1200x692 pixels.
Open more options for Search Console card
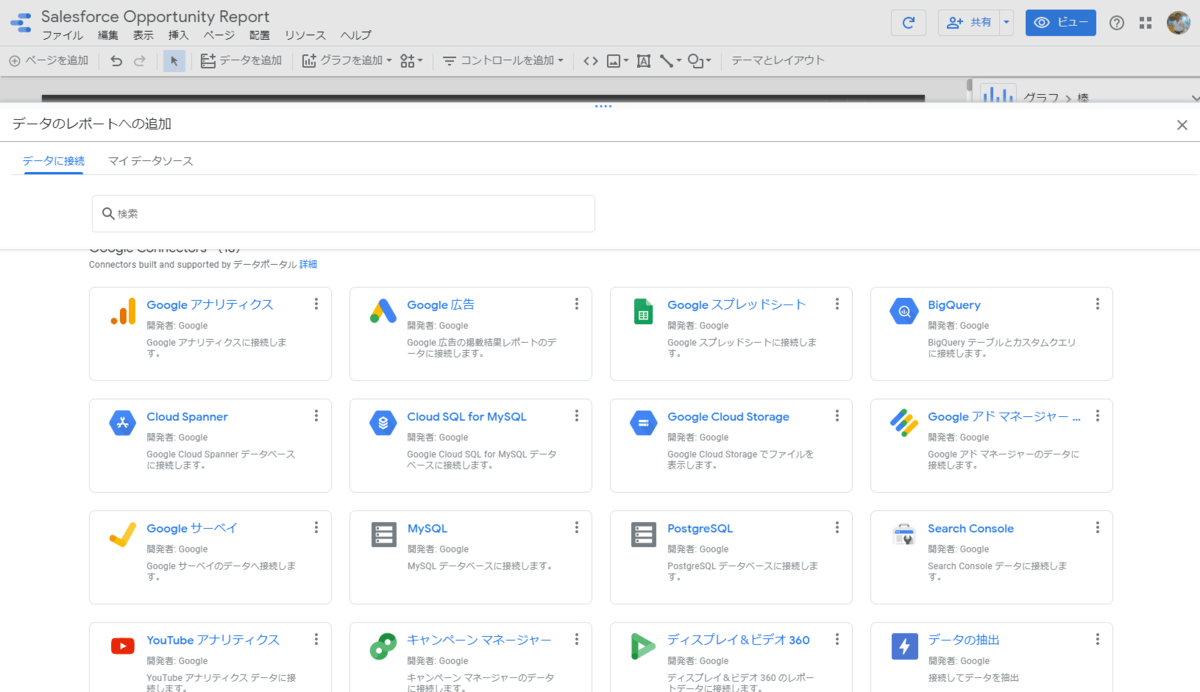coord(1097,528)
